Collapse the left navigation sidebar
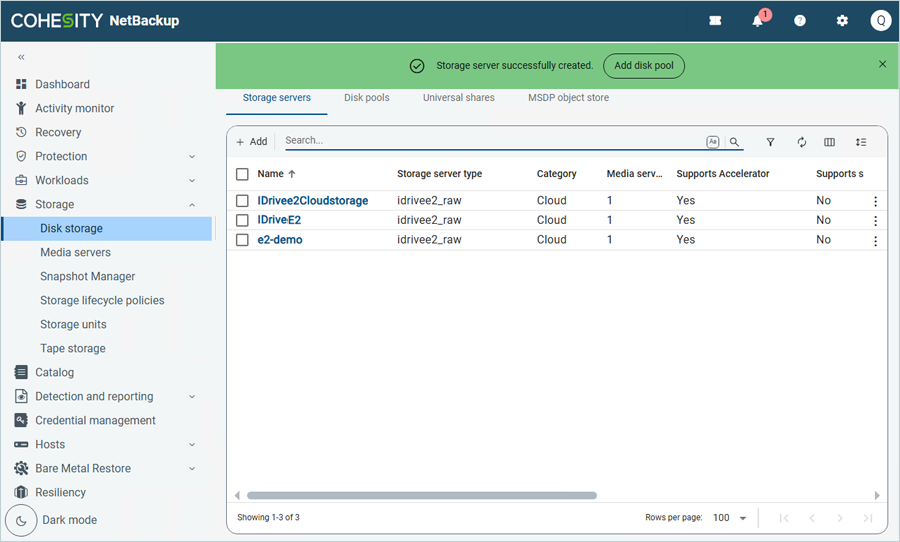Image resolution: width=900 pixels, height=542 pixels. tap(21, 57)
